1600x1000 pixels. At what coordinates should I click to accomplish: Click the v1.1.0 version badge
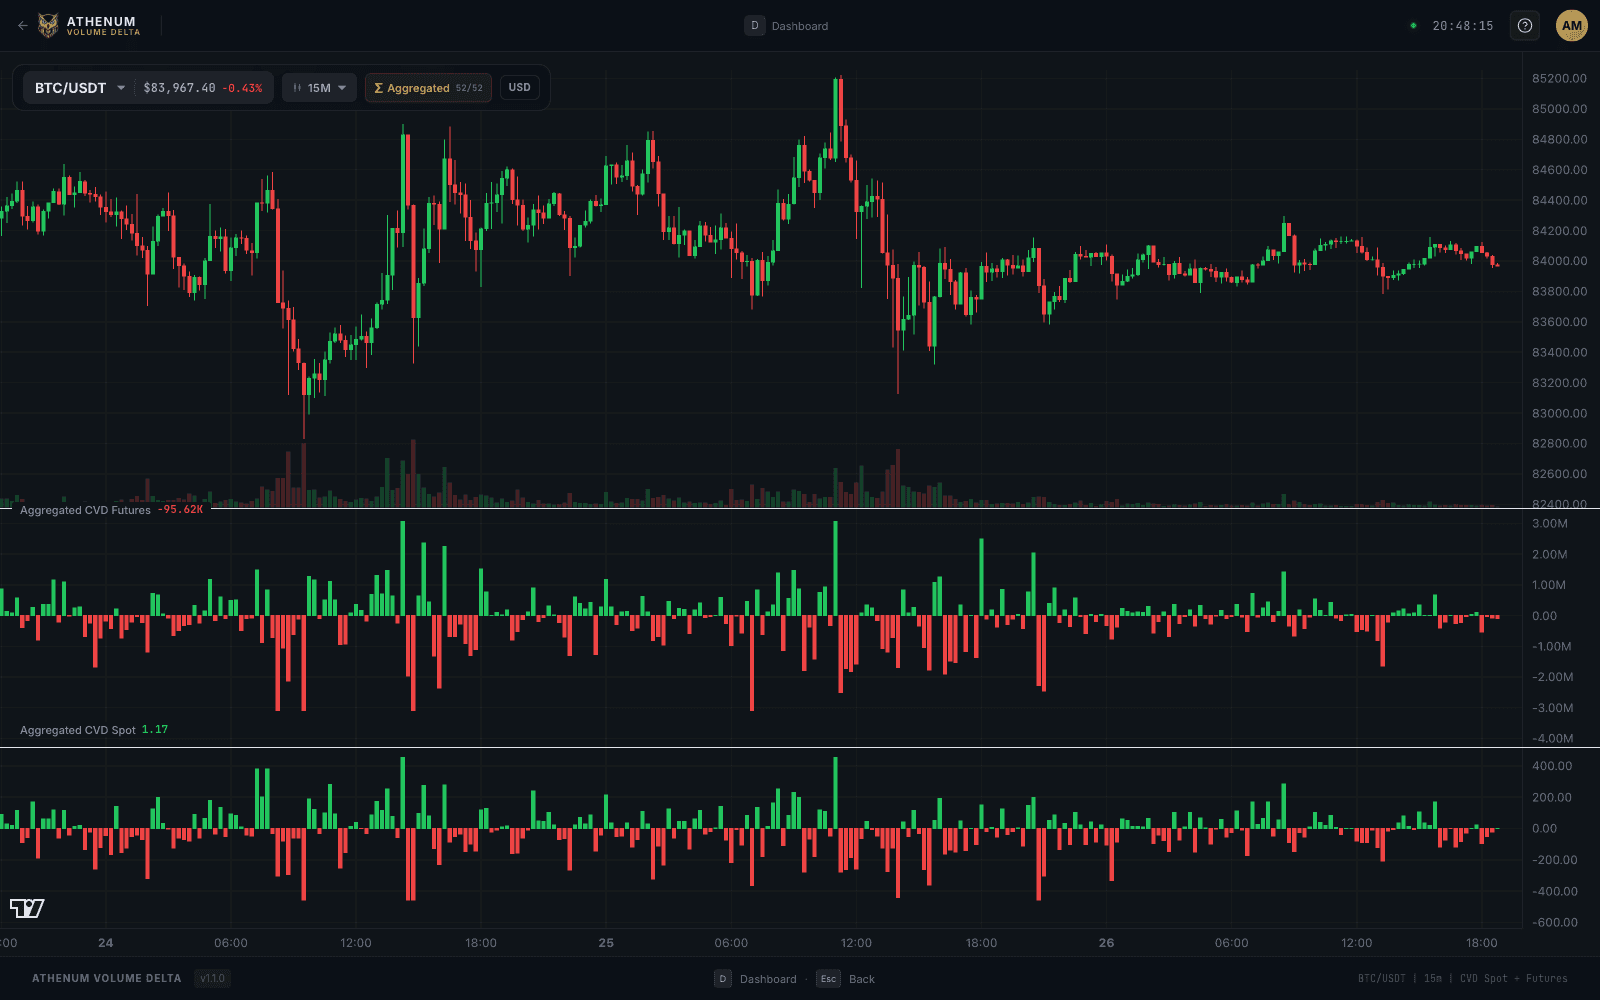[212, 978]
